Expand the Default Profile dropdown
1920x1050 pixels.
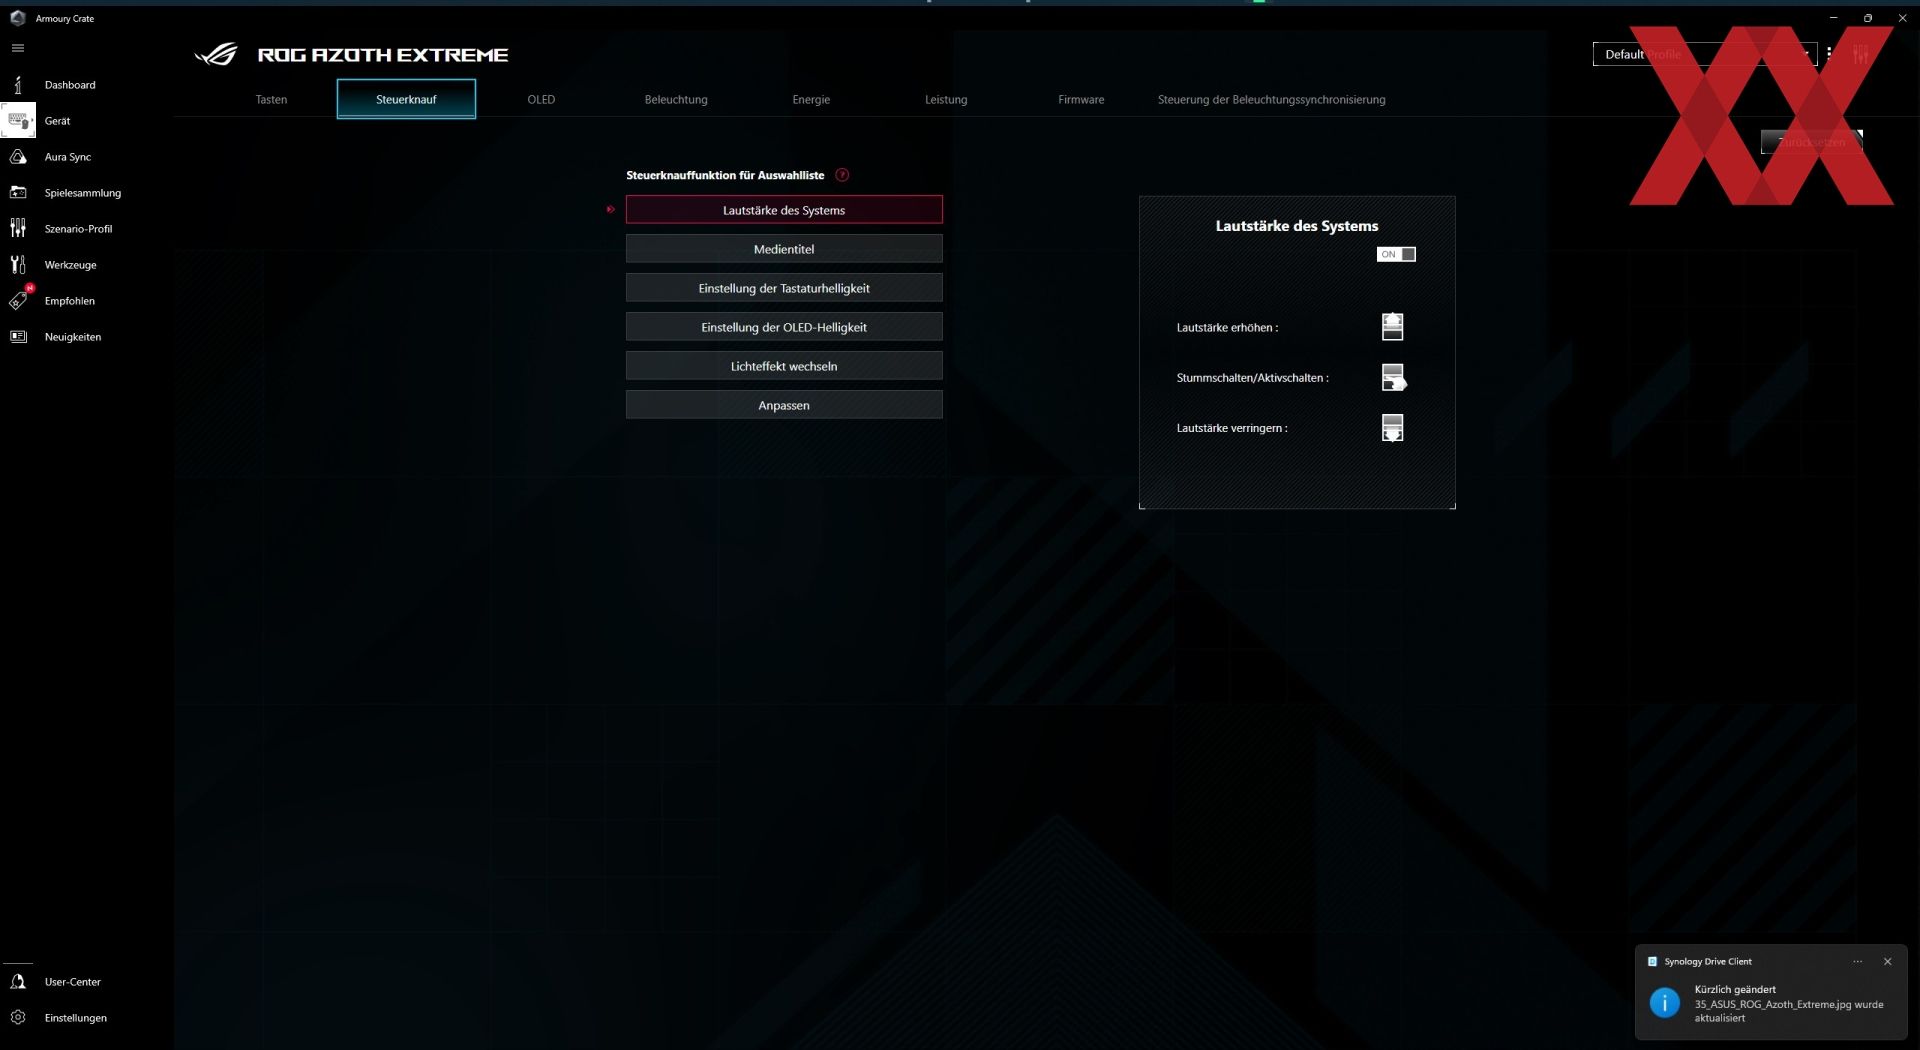click(1704, 54)
